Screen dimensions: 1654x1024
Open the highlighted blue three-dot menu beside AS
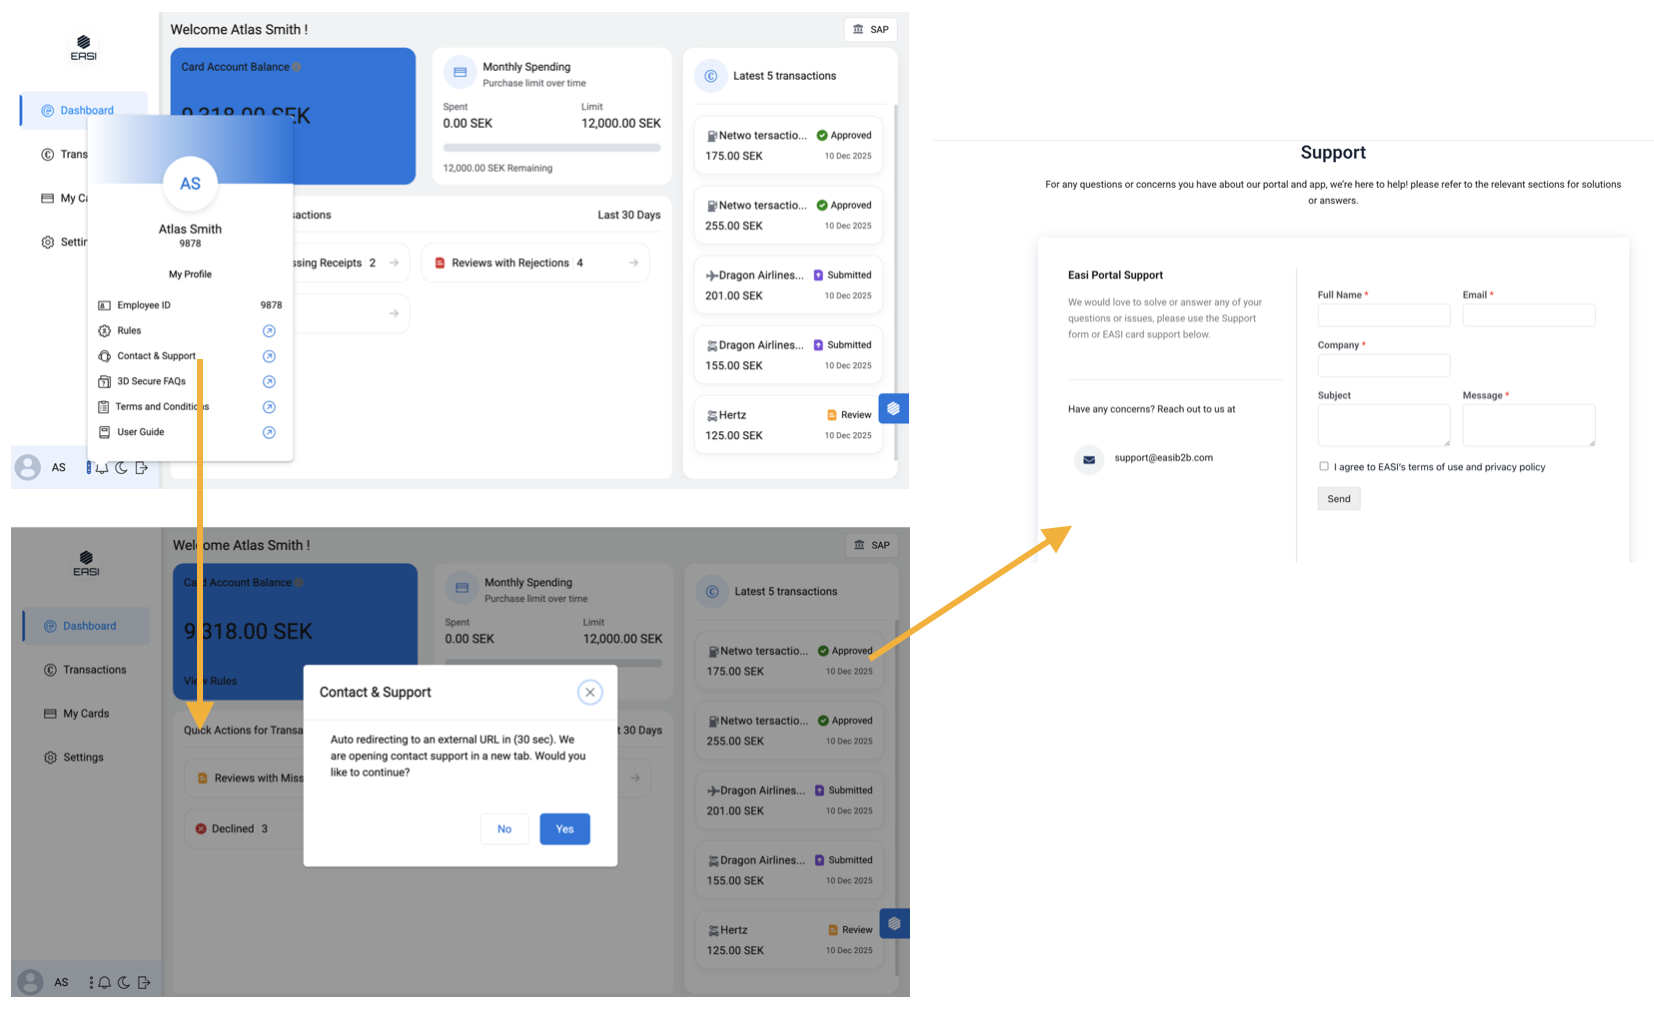click(89, 467)
